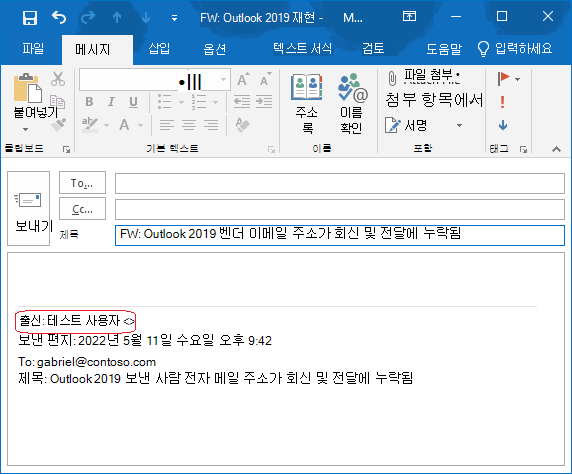Open the bullet list style dropdown
This screenshot has width=572, height=474.
(181, 102)
